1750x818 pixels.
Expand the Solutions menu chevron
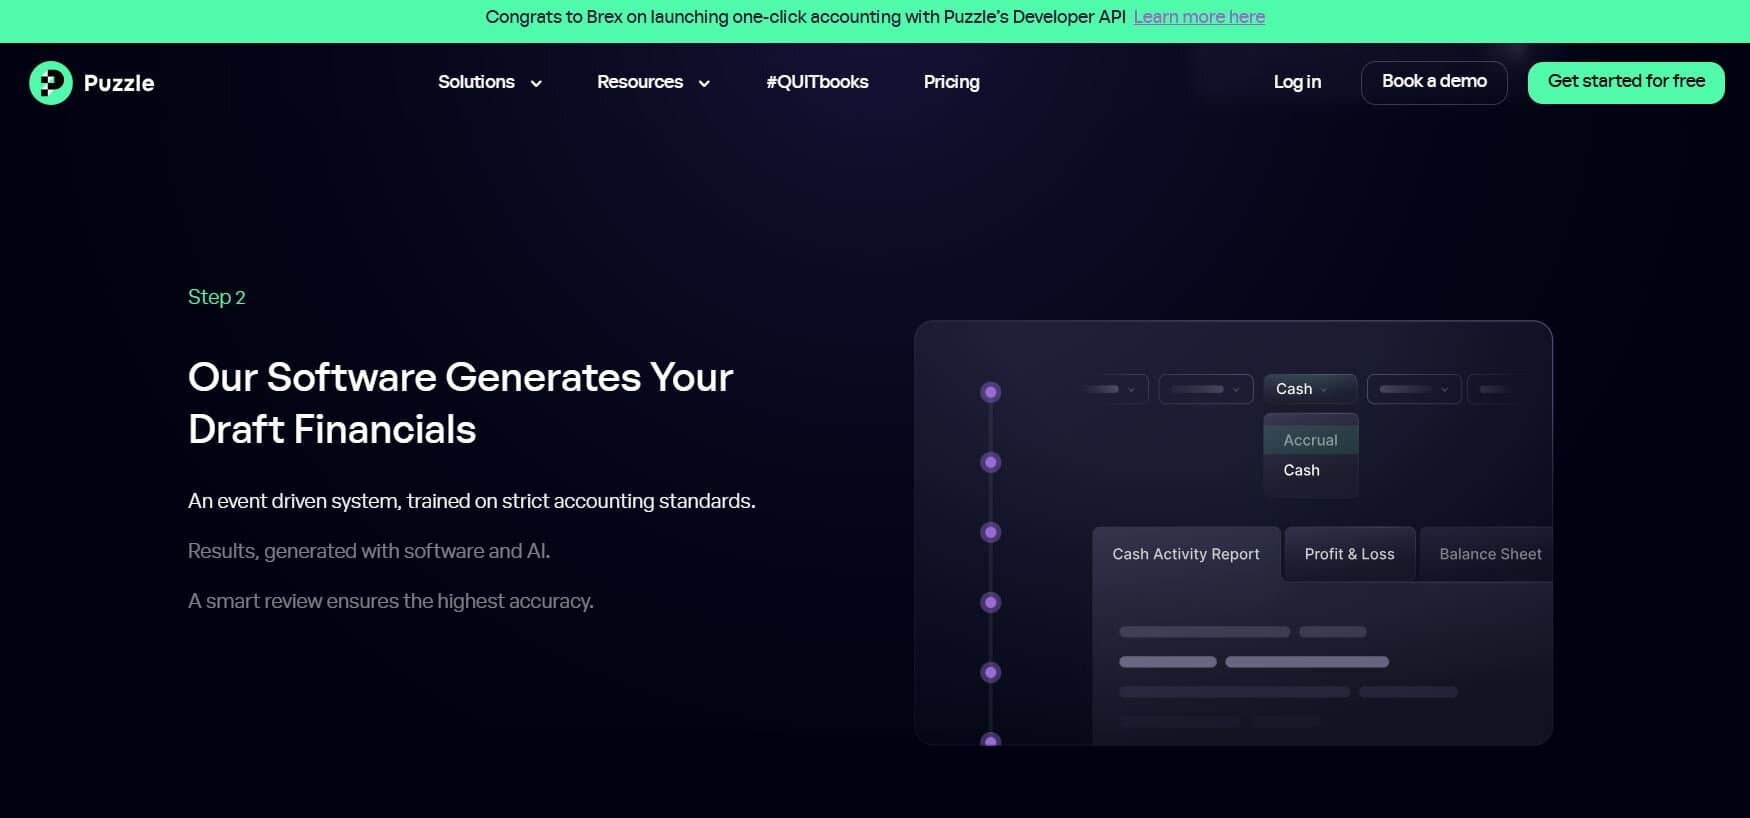[x=536, y=84]
